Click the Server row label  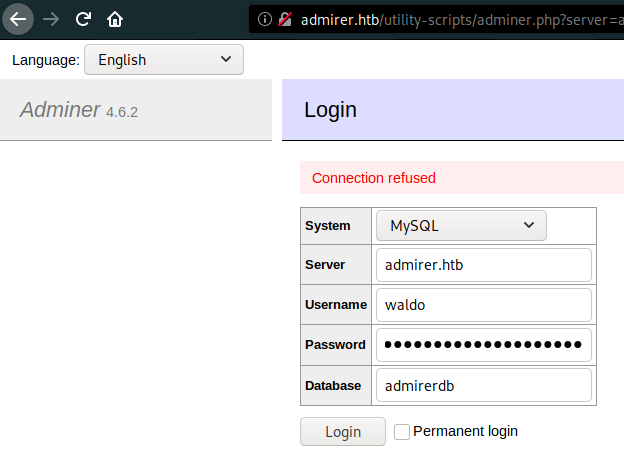click(x=325, y=265)
